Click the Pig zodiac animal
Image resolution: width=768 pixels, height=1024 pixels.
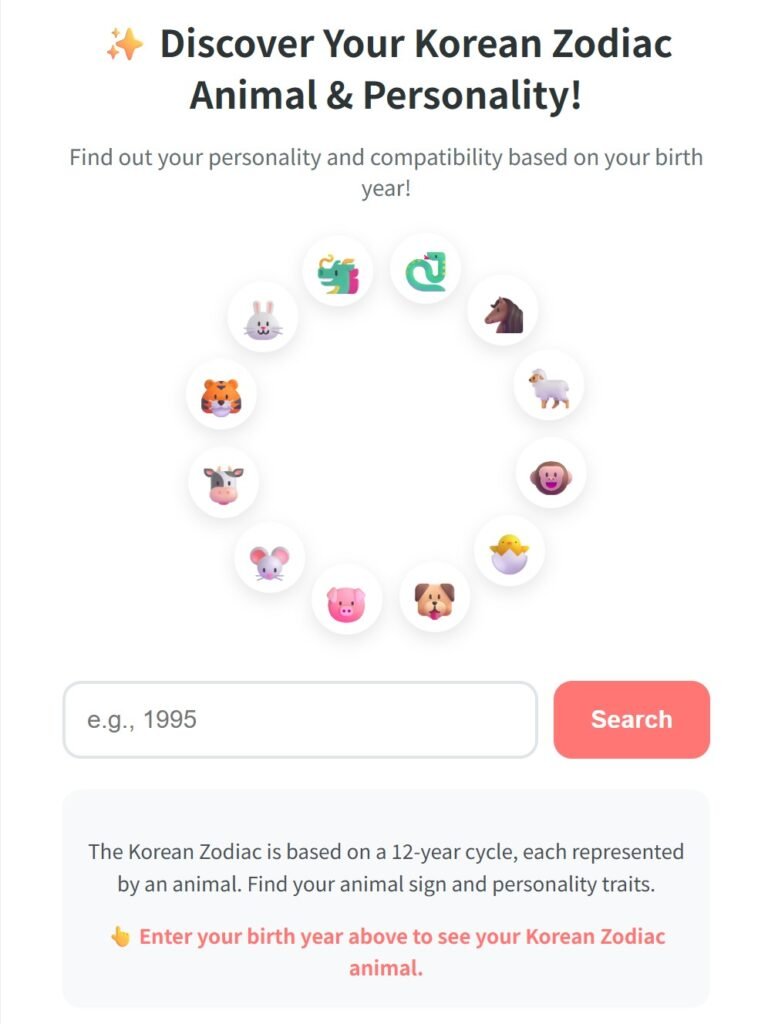[x=345, y=597]
